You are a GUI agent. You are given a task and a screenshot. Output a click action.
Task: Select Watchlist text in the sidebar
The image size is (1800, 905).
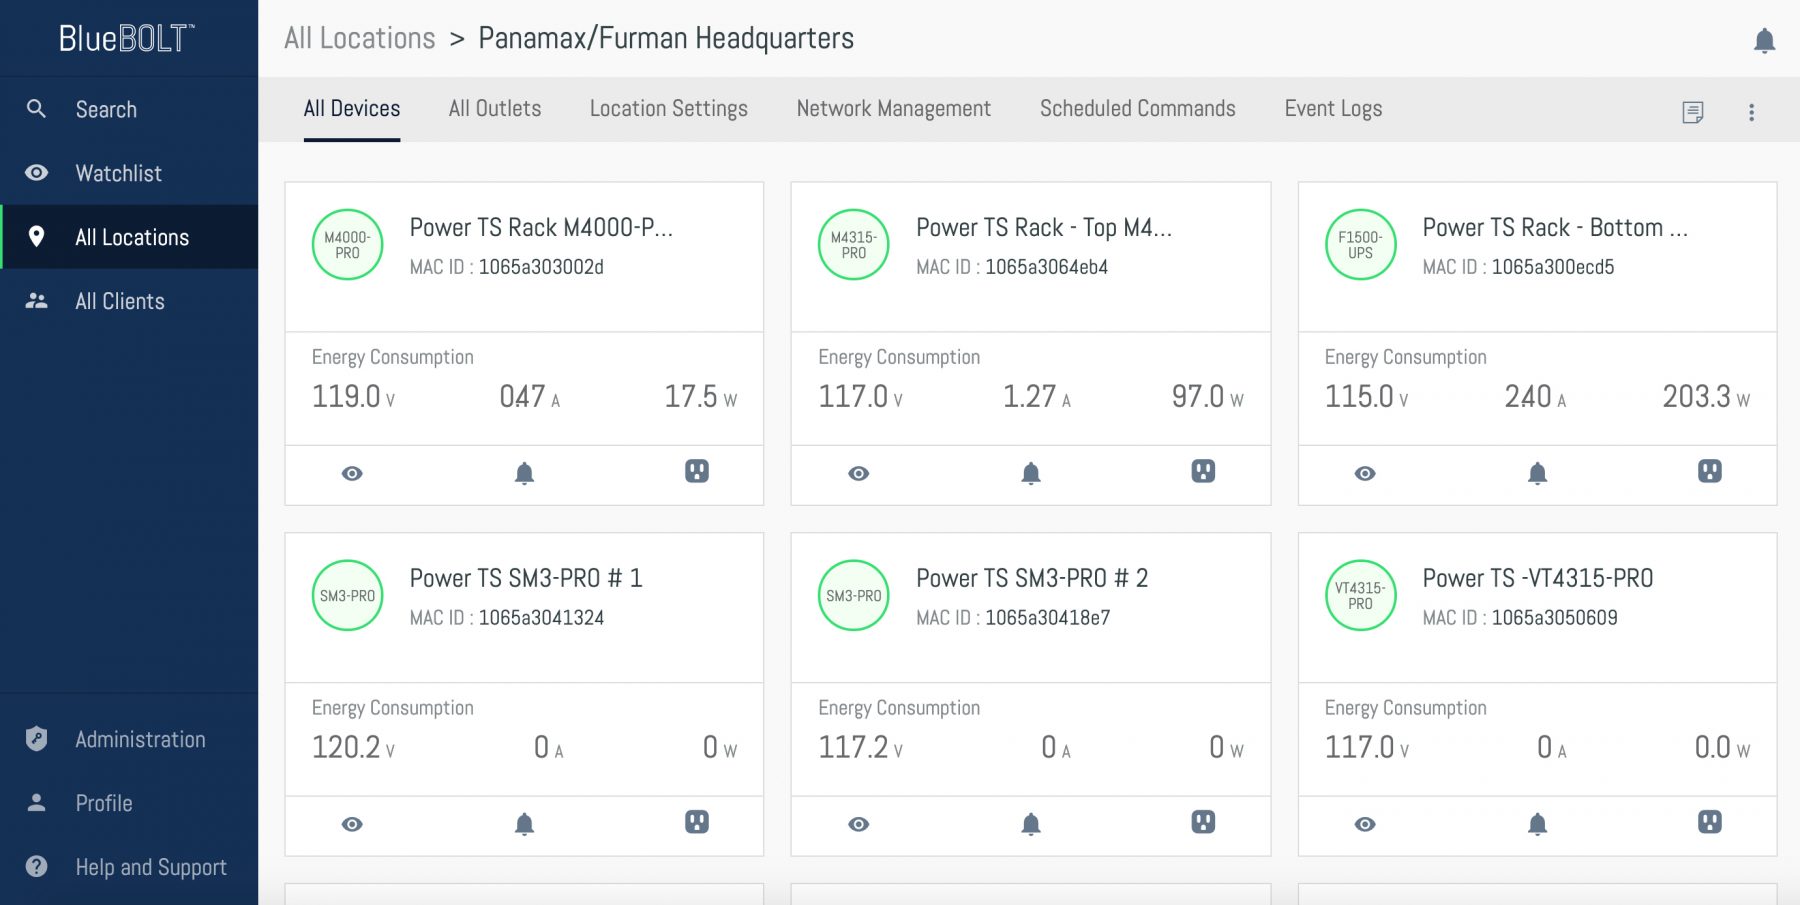119,173
